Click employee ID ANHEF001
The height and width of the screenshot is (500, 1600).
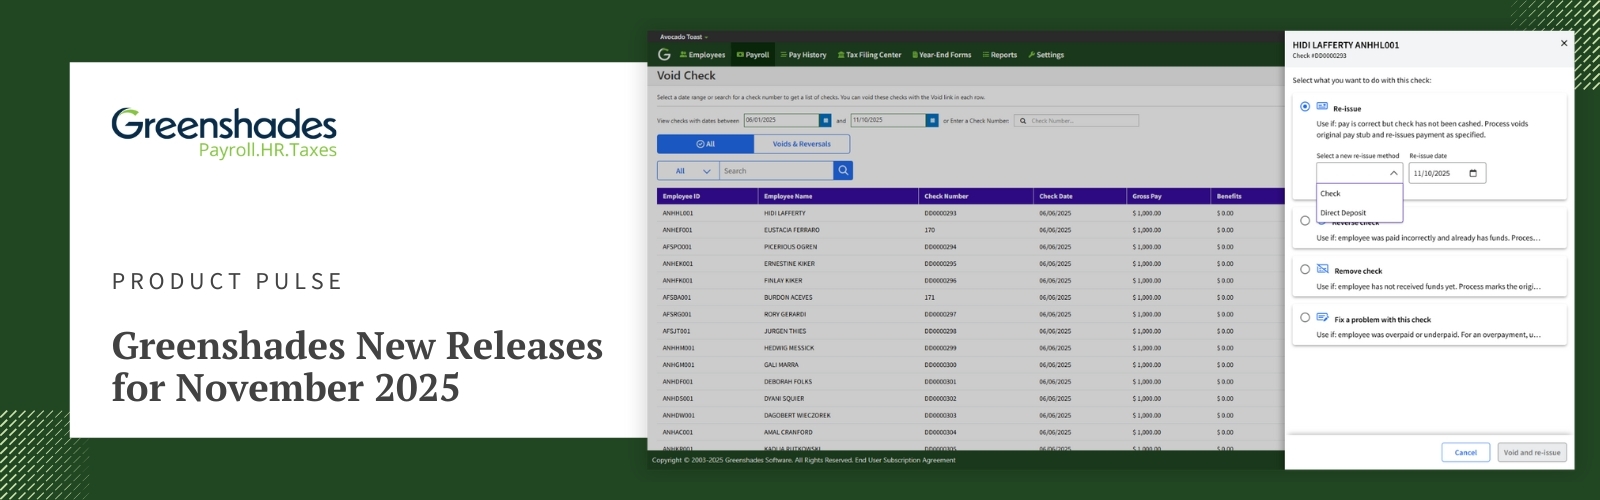point(677,230)
